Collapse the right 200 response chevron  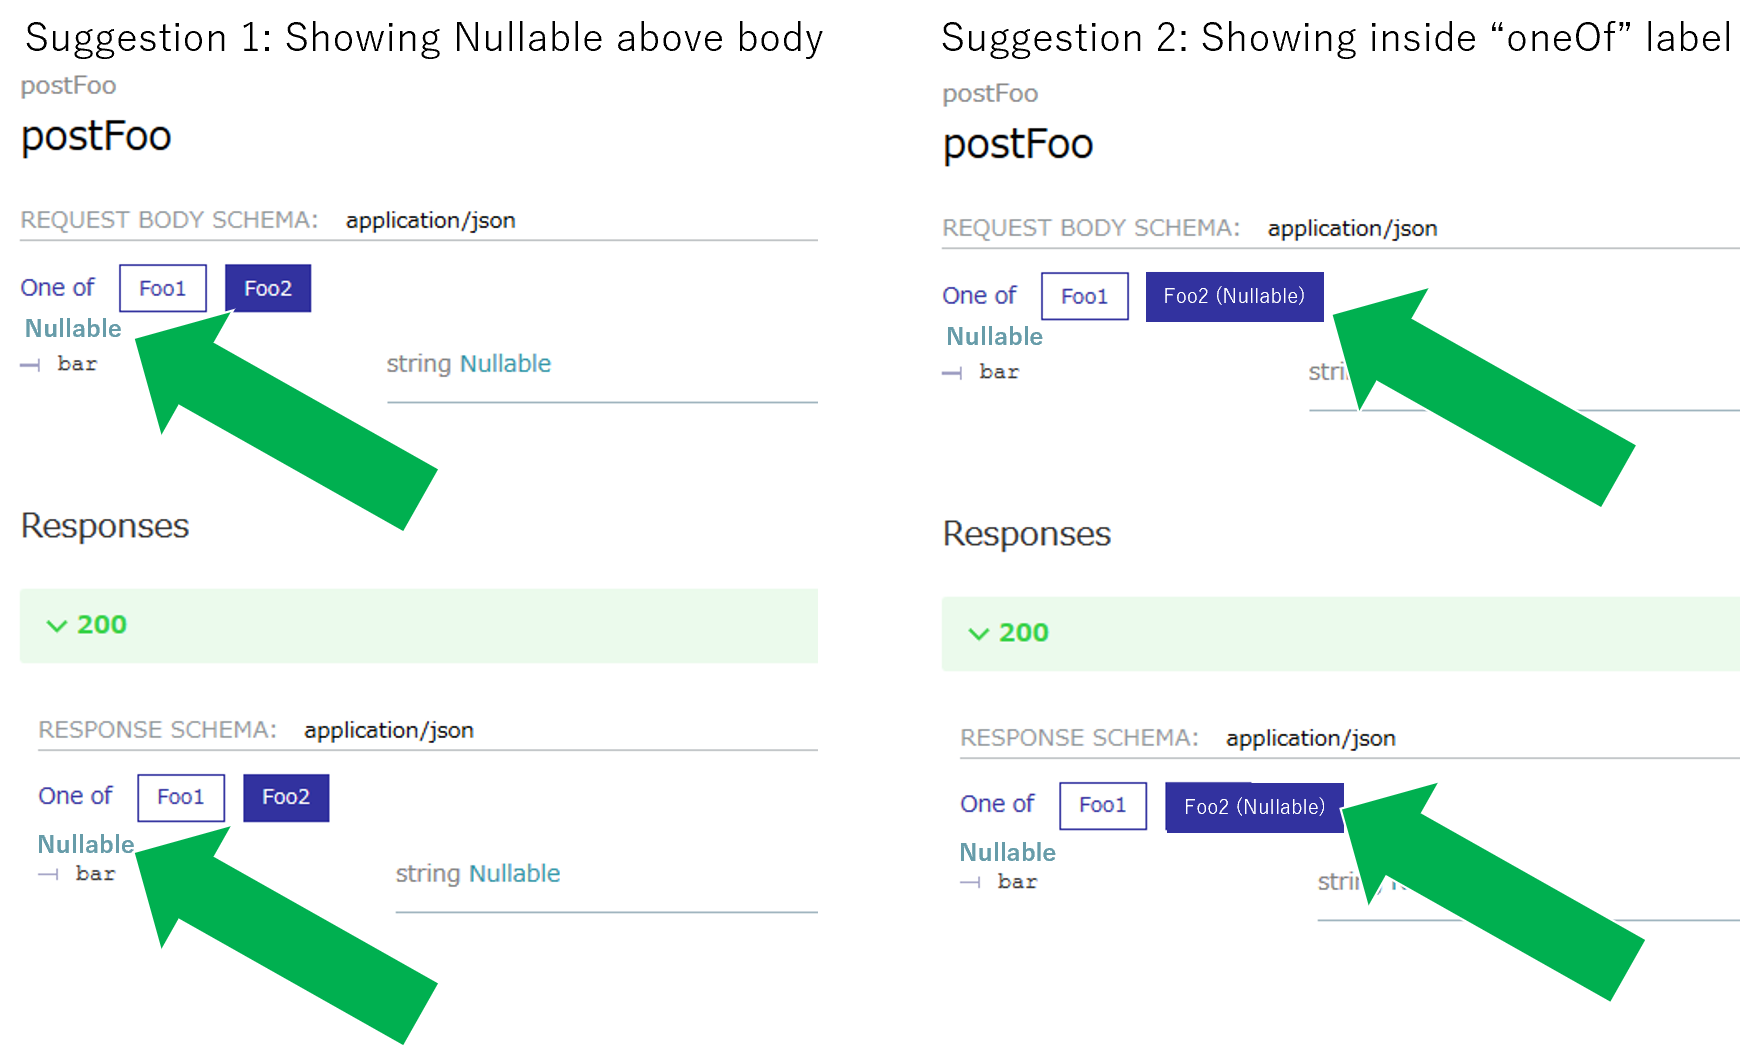click(979, 633)
